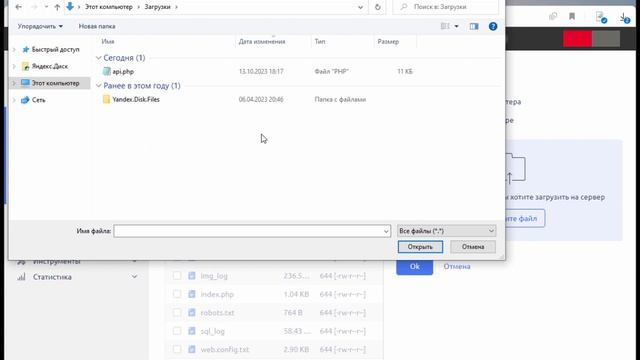
Task: Collapse the Ранее в этом году group
Action: click(98, 86)
